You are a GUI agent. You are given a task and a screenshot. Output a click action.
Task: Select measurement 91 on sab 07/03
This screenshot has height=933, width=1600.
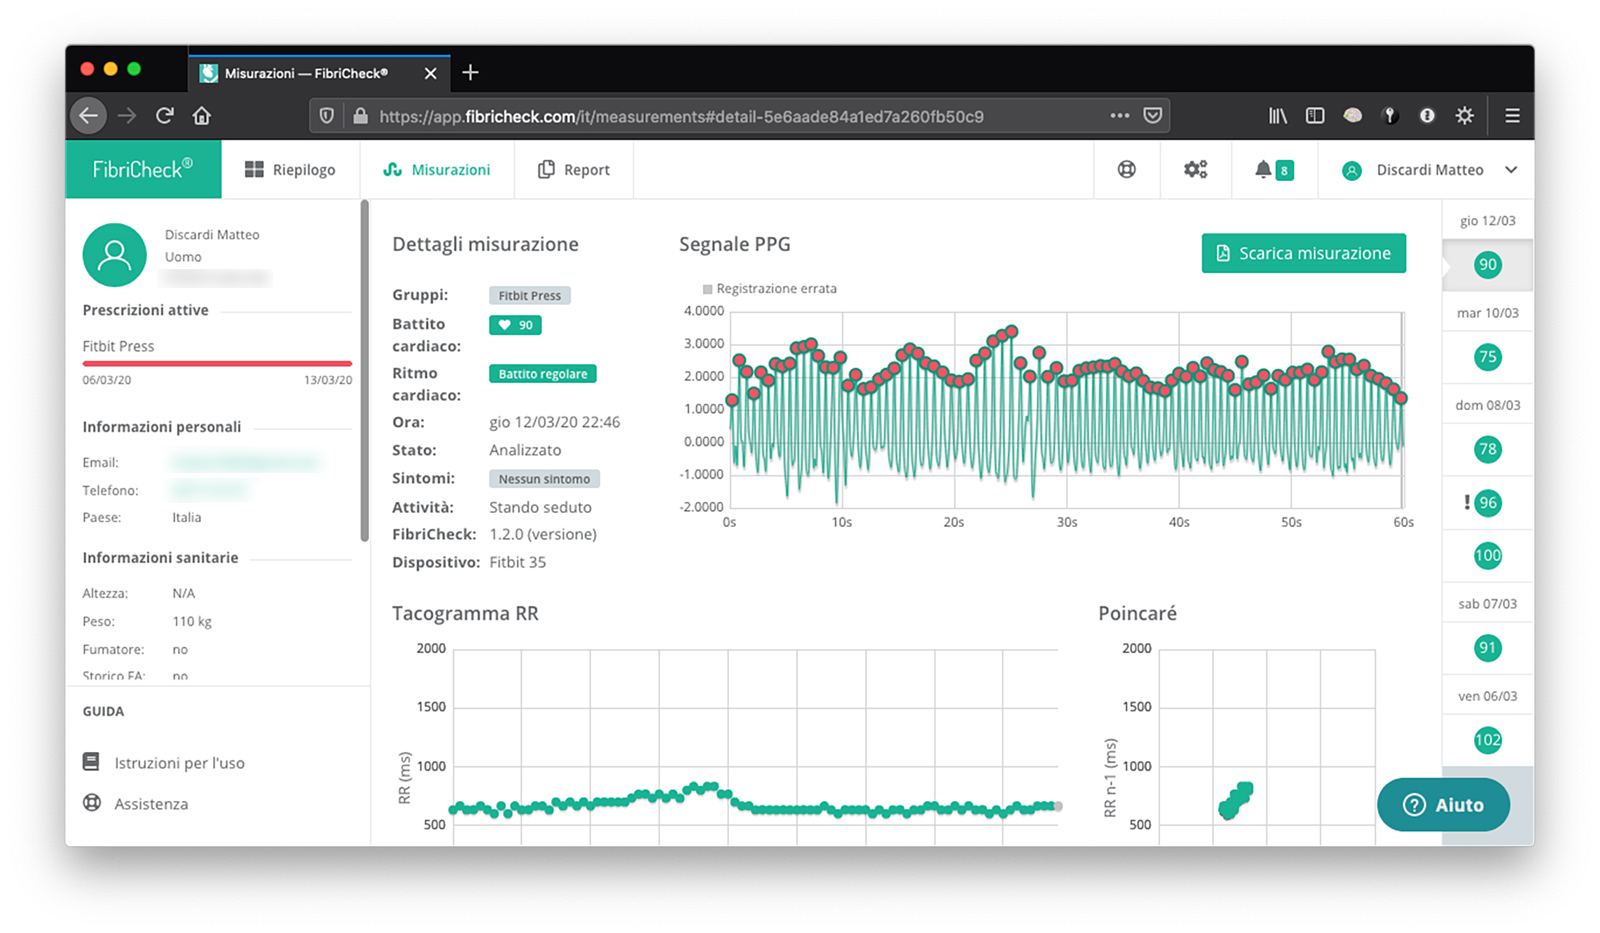1488,648
